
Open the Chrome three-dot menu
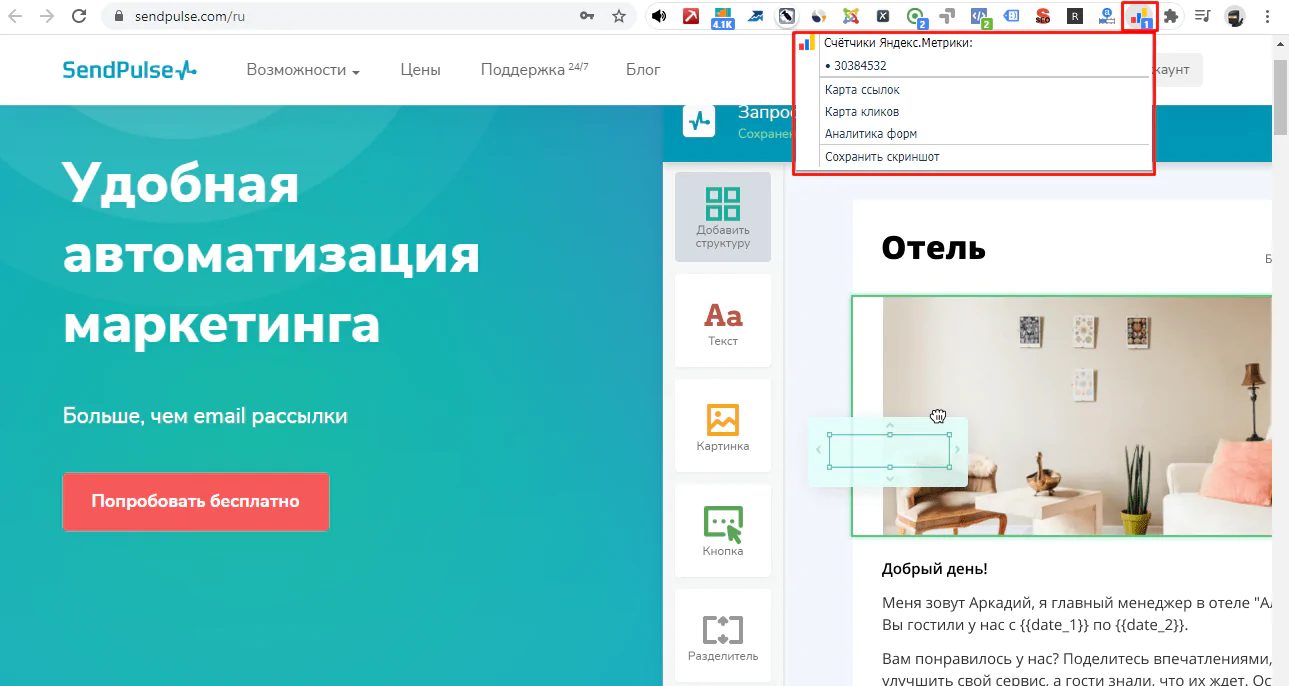(x=1268, y=16)
